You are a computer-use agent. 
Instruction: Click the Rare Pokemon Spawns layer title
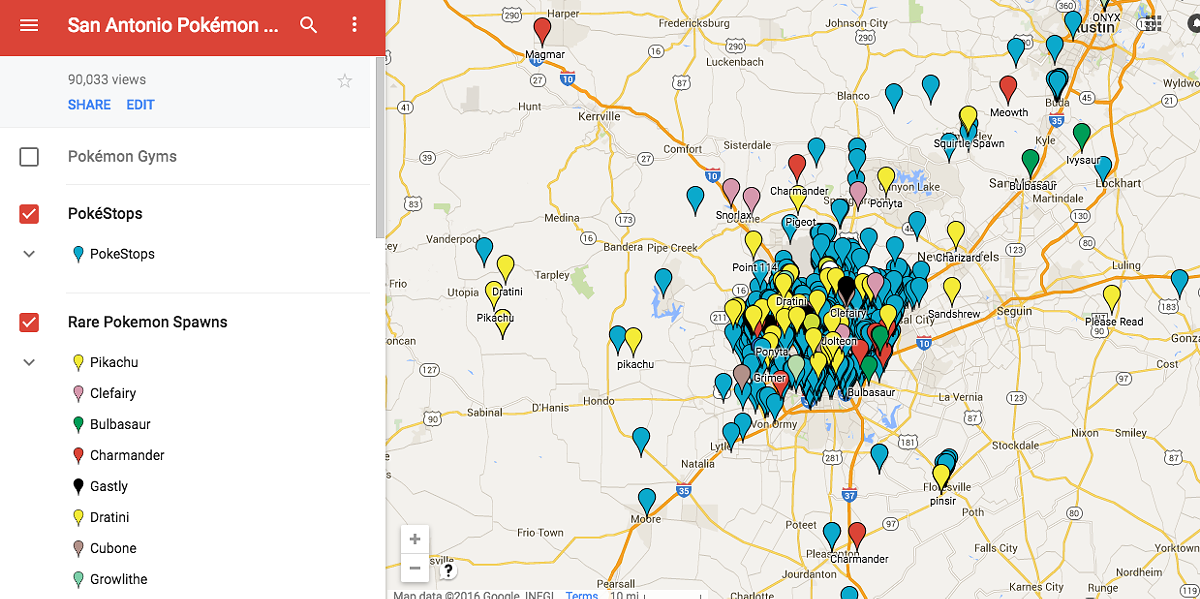pyautogui.click(x=147, y=322)
